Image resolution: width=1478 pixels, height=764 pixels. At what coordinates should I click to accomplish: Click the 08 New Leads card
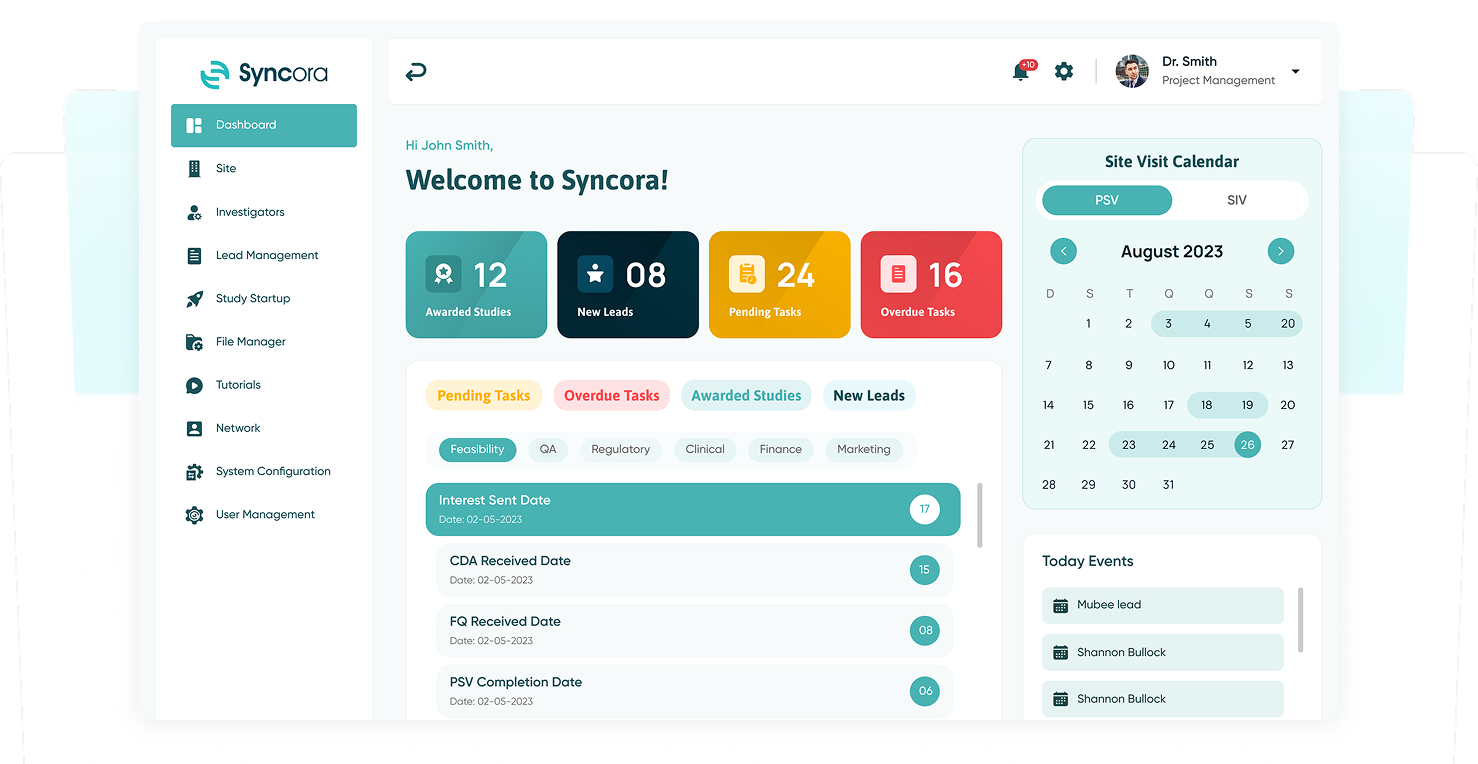click(628, 285)
